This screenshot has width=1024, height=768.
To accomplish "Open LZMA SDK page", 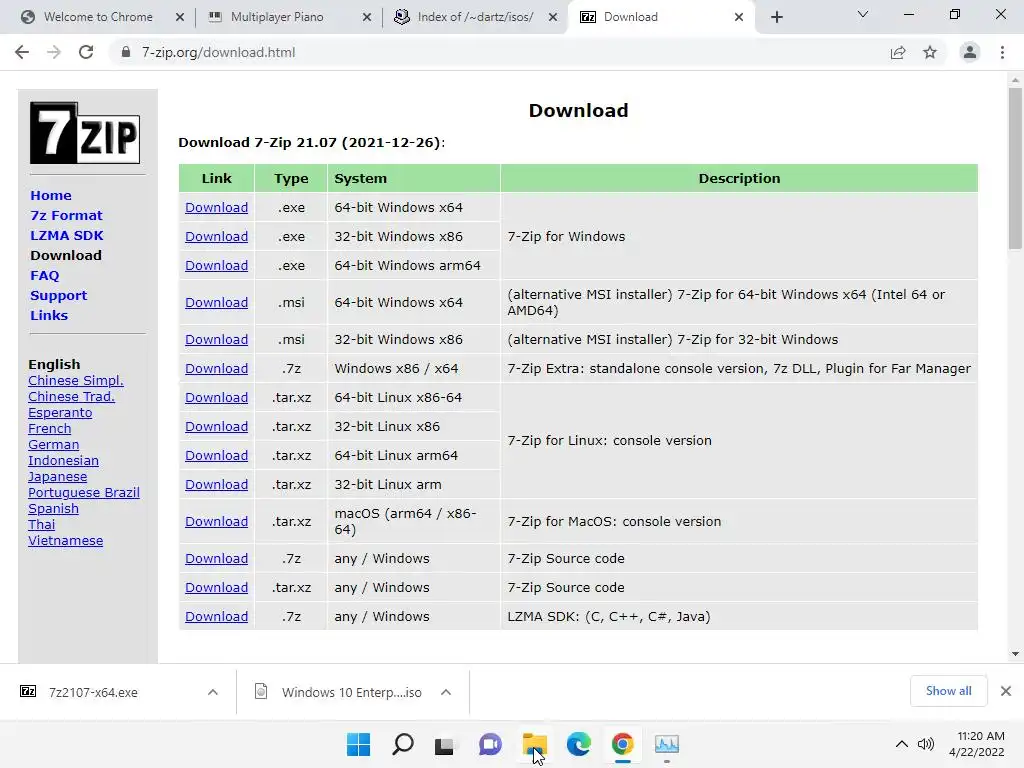I will click(67, 235).
